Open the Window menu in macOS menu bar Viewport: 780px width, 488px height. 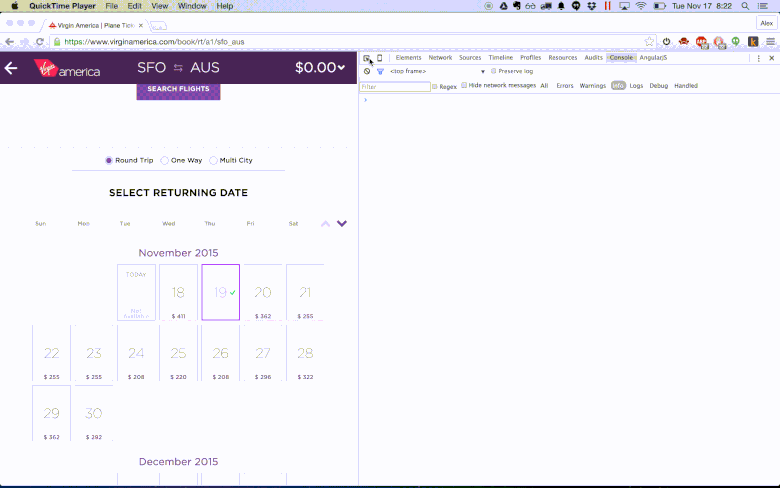pyautogui.click(x=192, y=6)
